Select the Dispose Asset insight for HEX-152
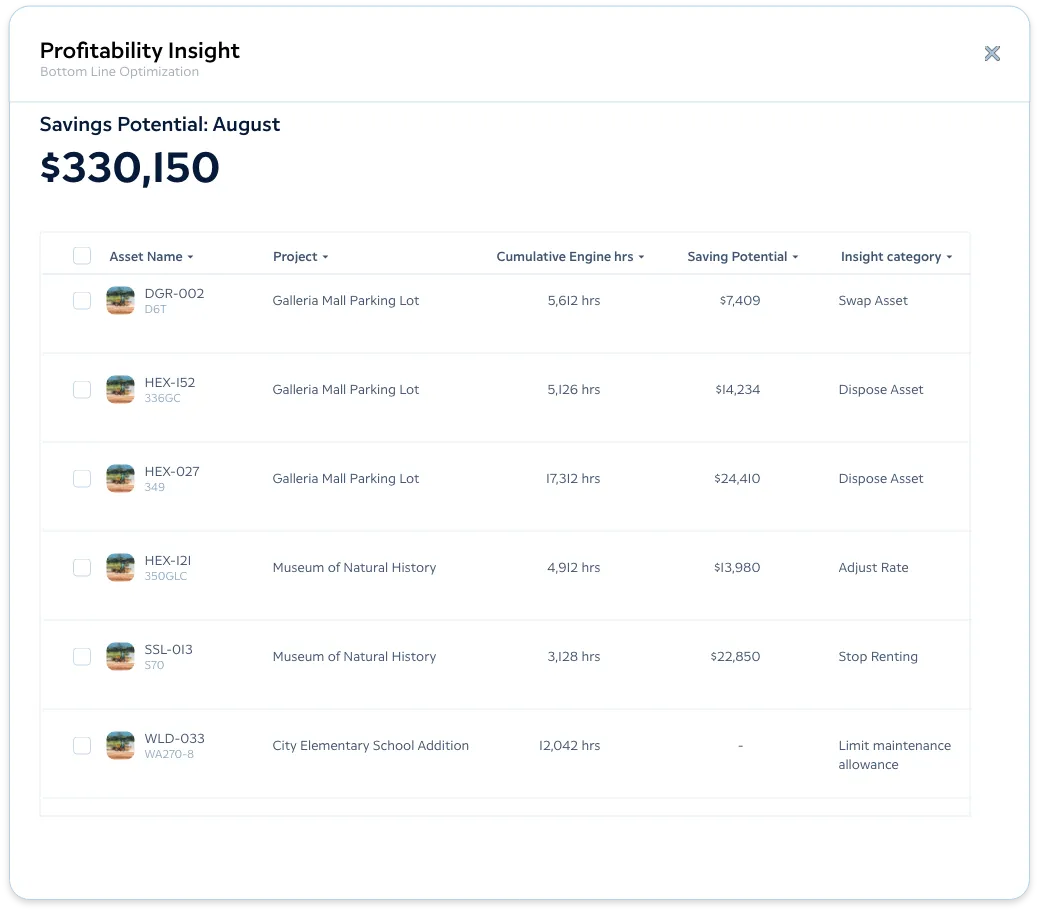 pyautogui.click(x=881, y=389)
